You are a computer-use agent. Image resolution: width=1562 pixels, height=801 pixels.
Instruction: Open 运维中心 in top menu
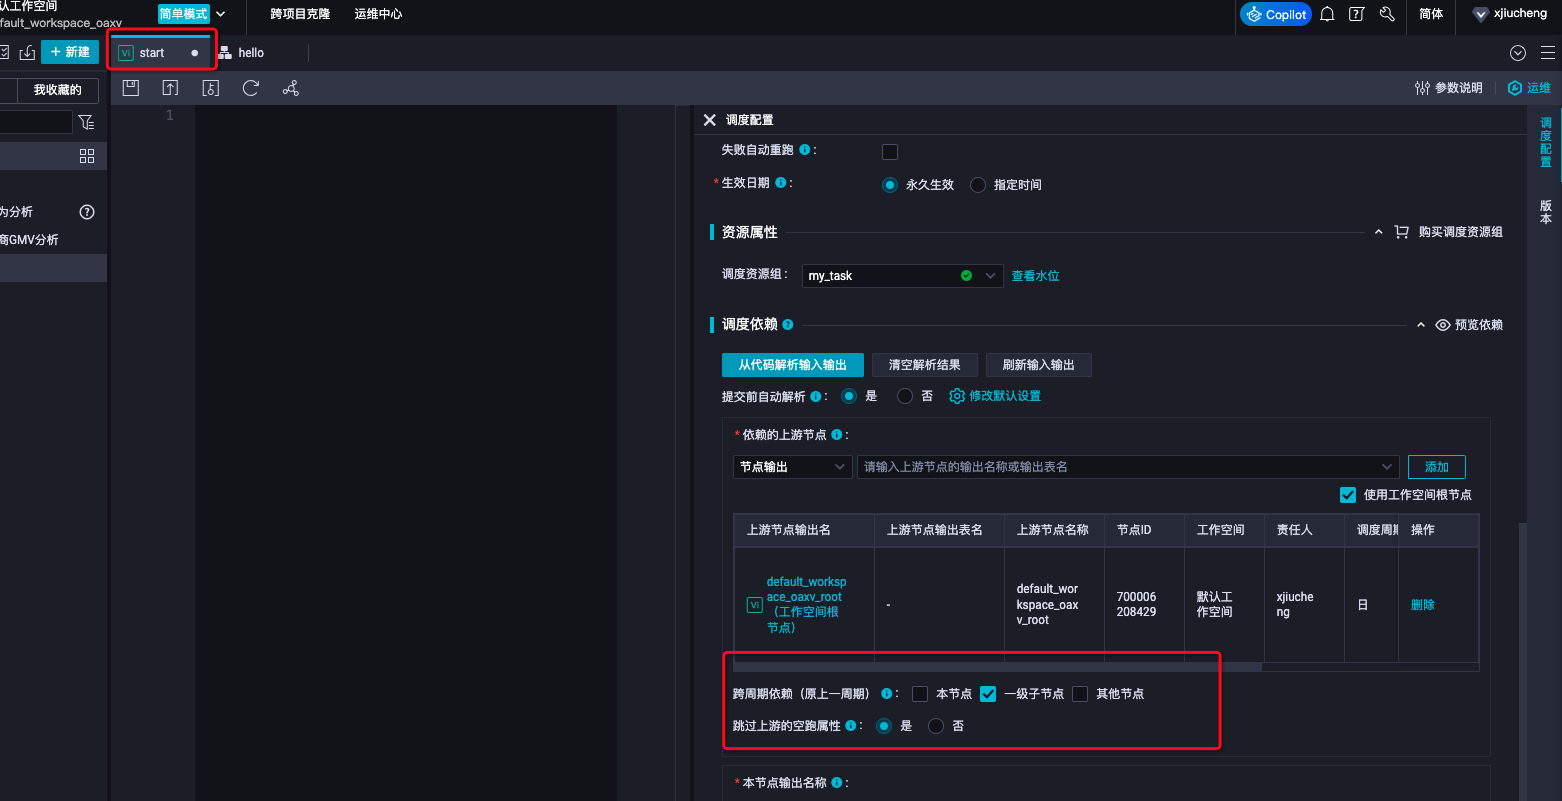pos(378,14)
